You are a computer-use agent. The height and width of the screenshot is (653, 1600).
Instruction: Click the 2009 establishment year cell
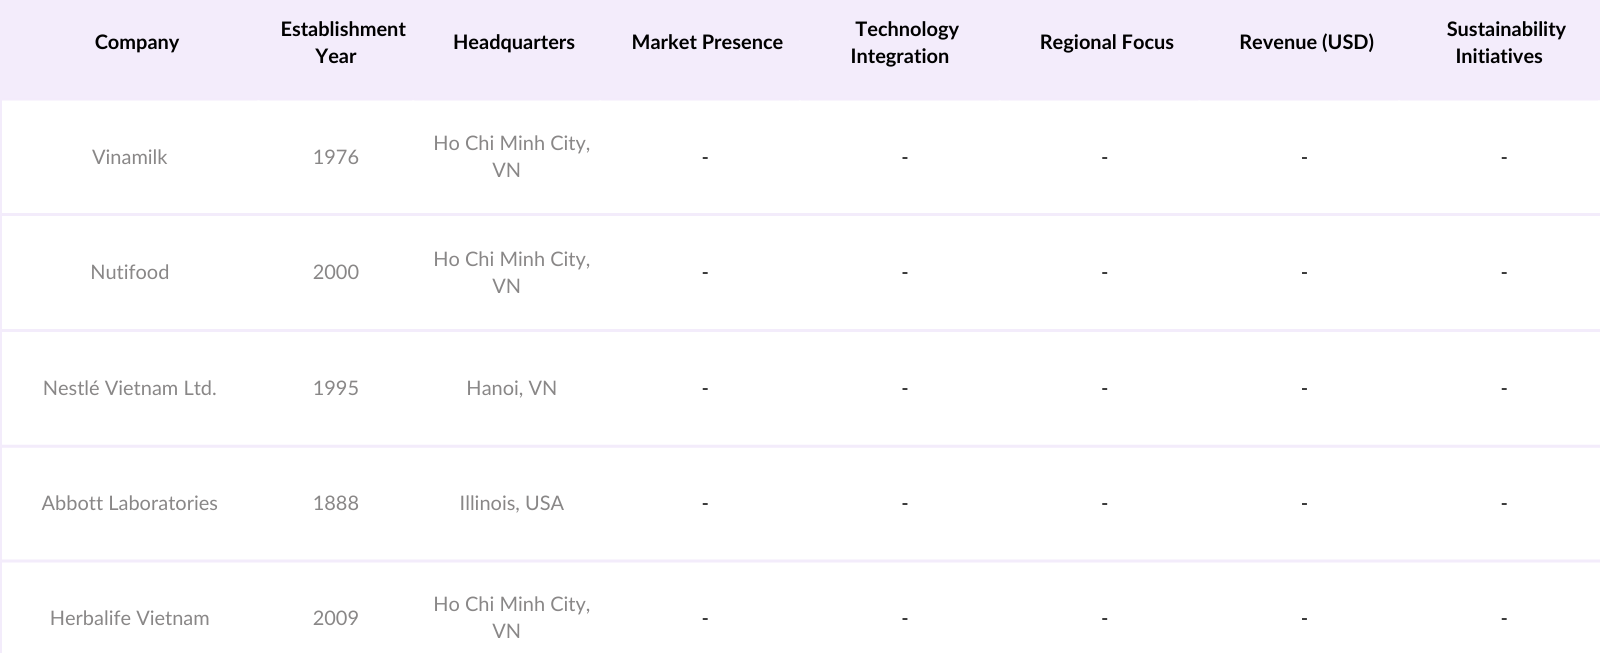(336, 618)
